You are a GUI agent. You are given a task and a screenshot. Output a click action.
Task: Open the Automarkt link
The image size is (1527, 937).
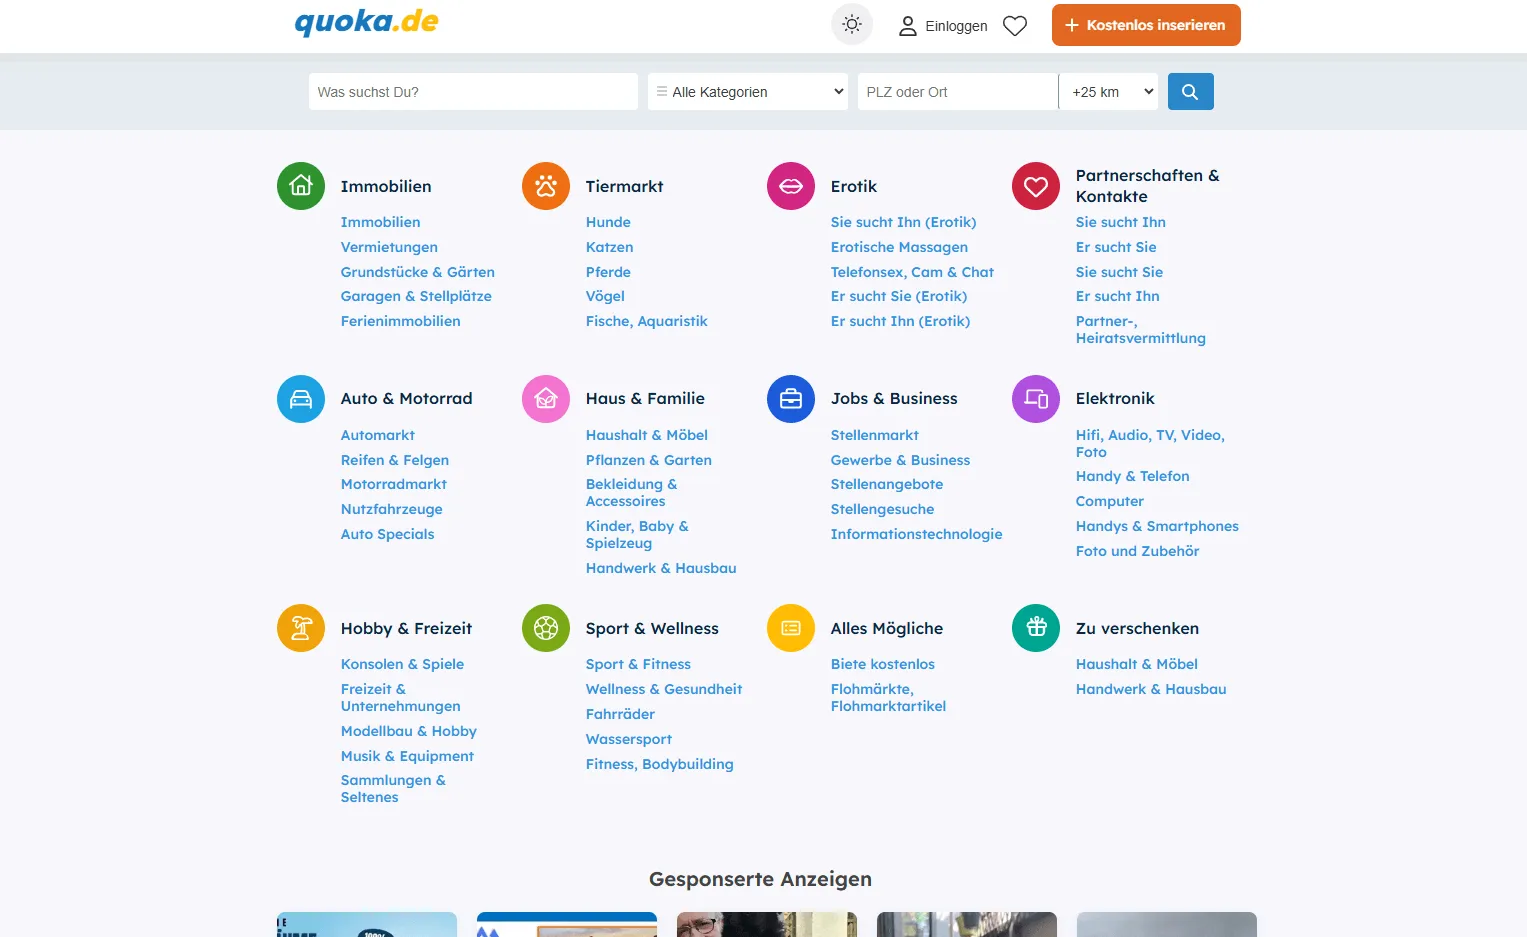click(377, 435)
